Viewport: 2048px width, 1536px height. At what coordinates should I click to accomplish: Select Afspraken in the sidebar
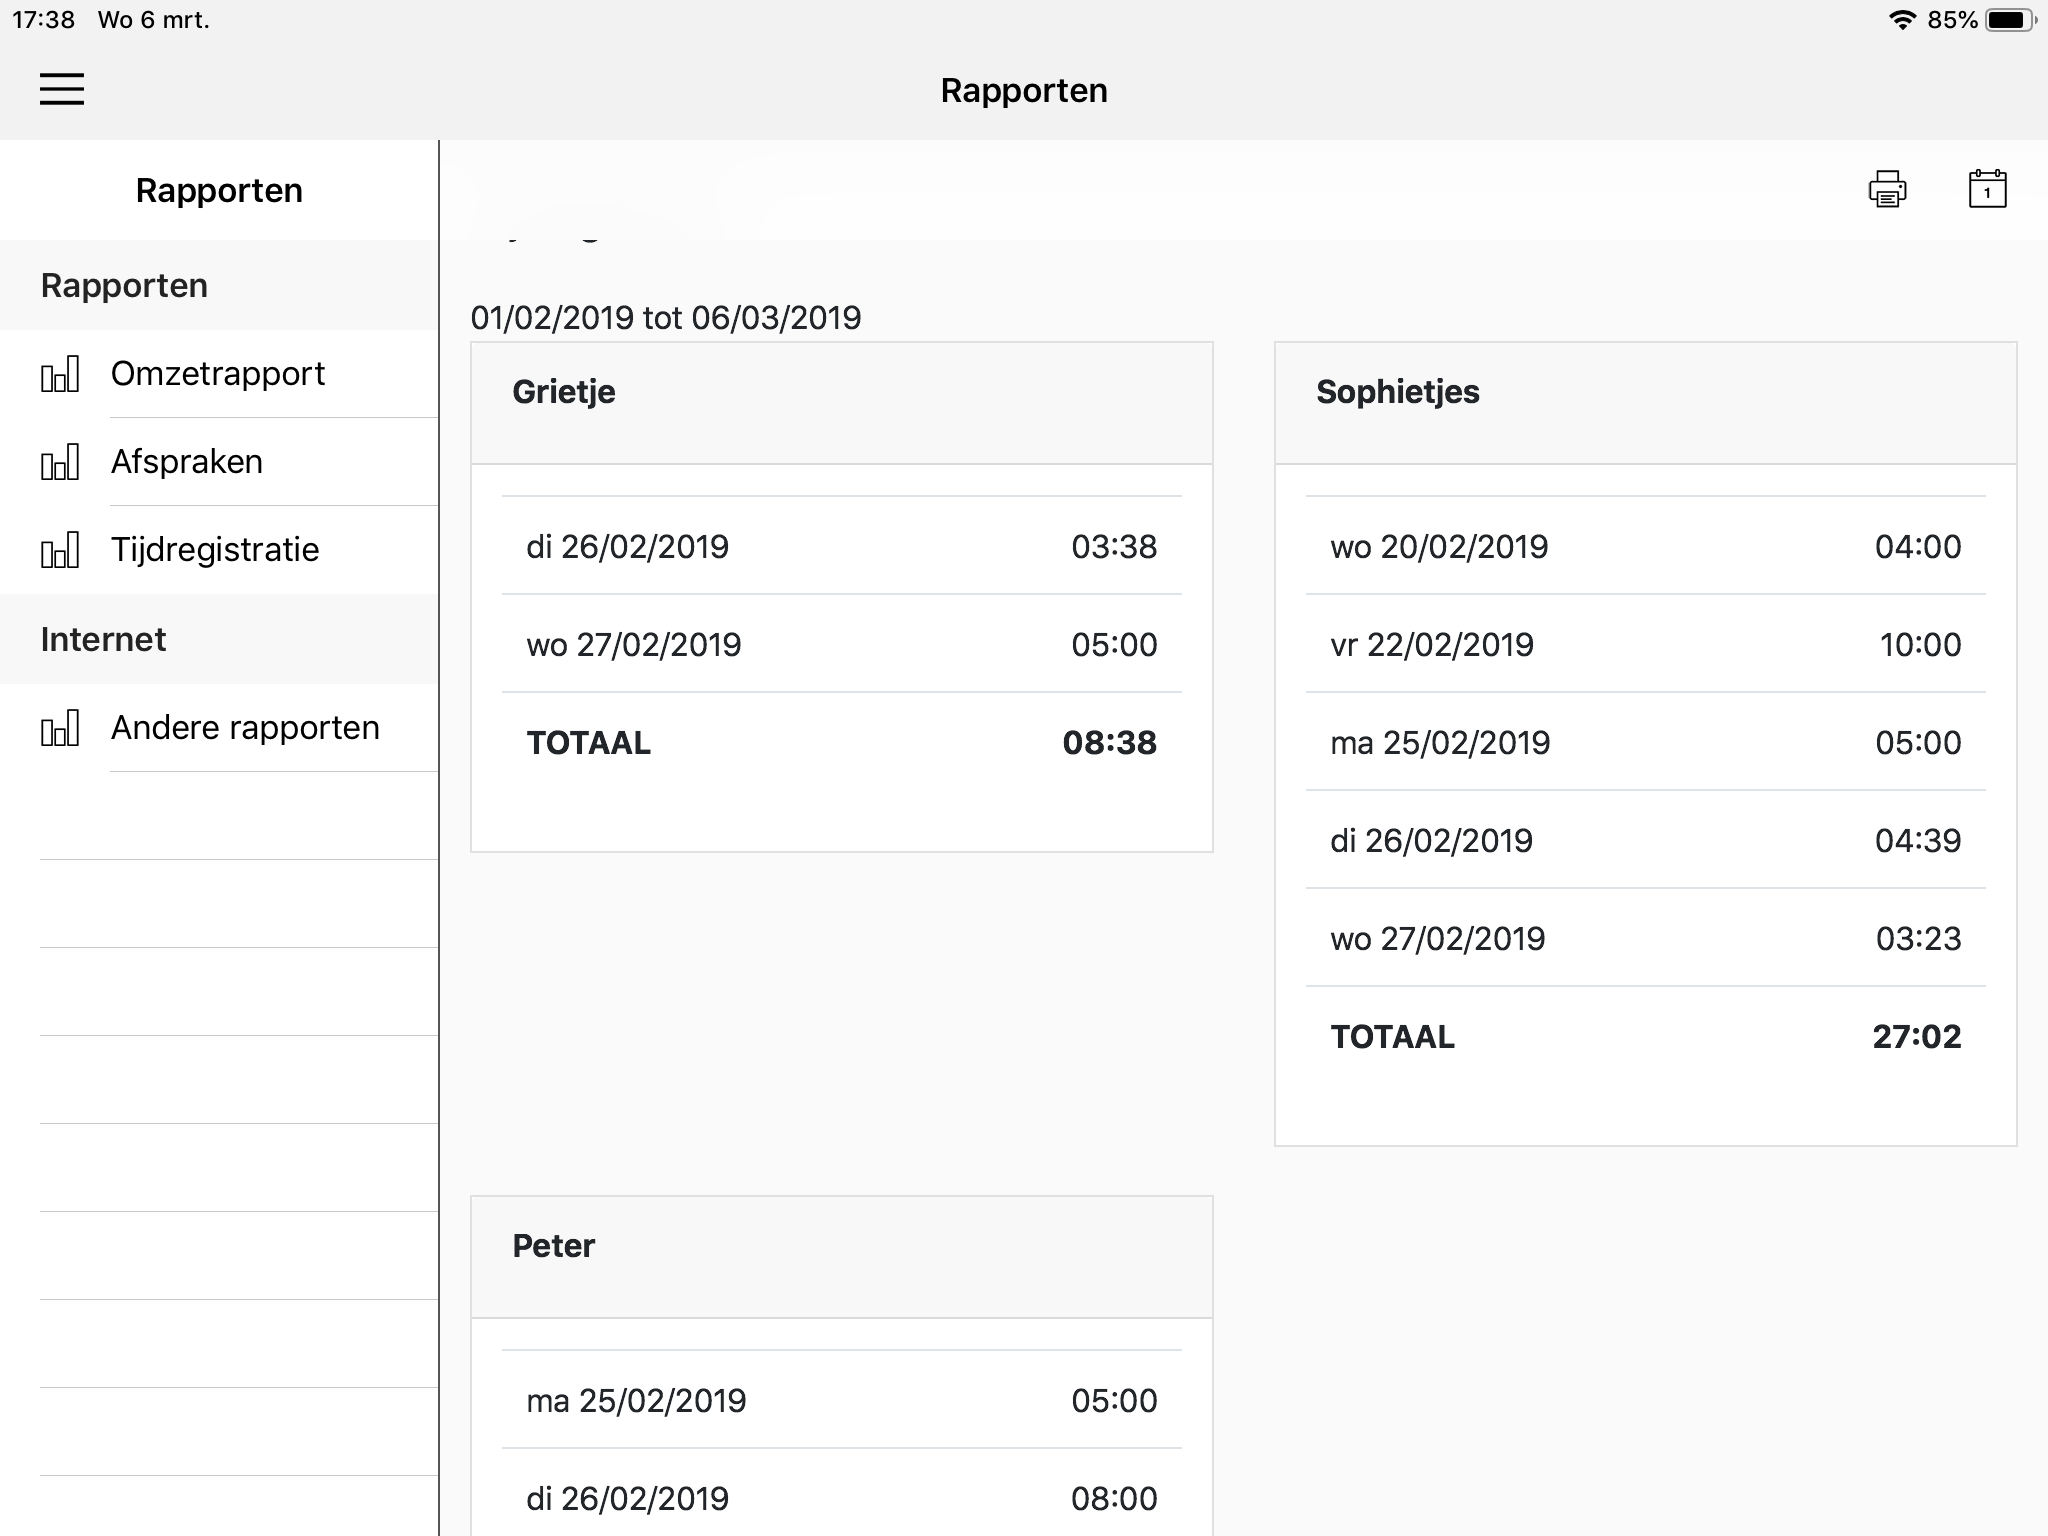click(187, 462)
